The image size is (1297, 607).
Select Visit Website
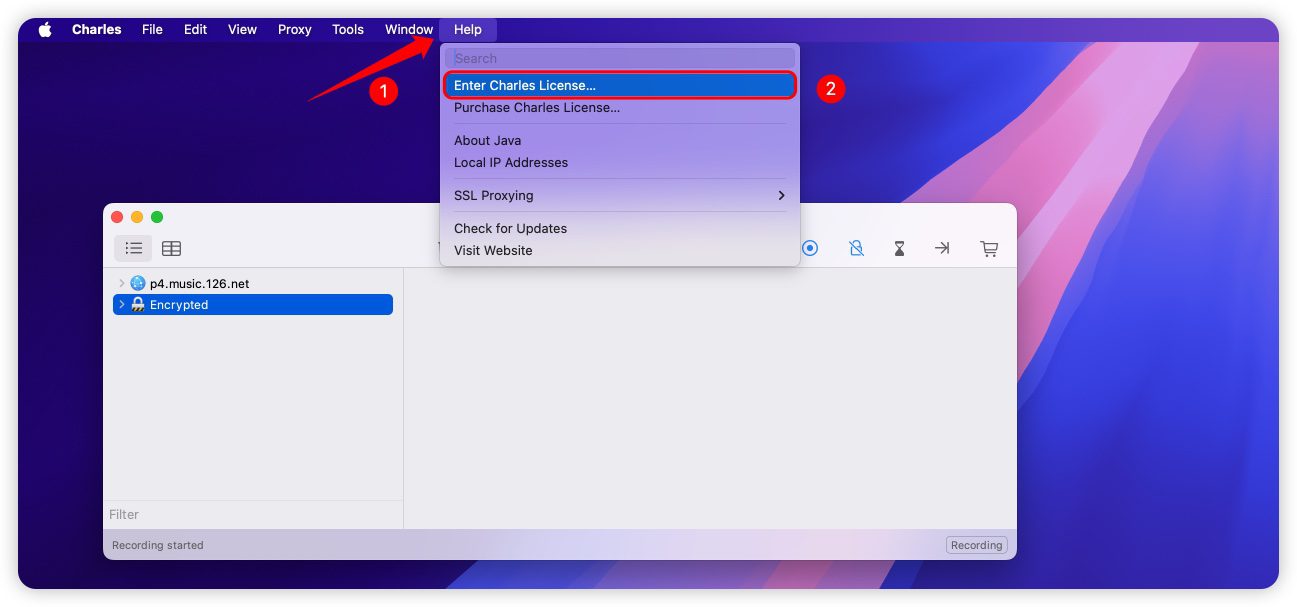pos(620,250)
